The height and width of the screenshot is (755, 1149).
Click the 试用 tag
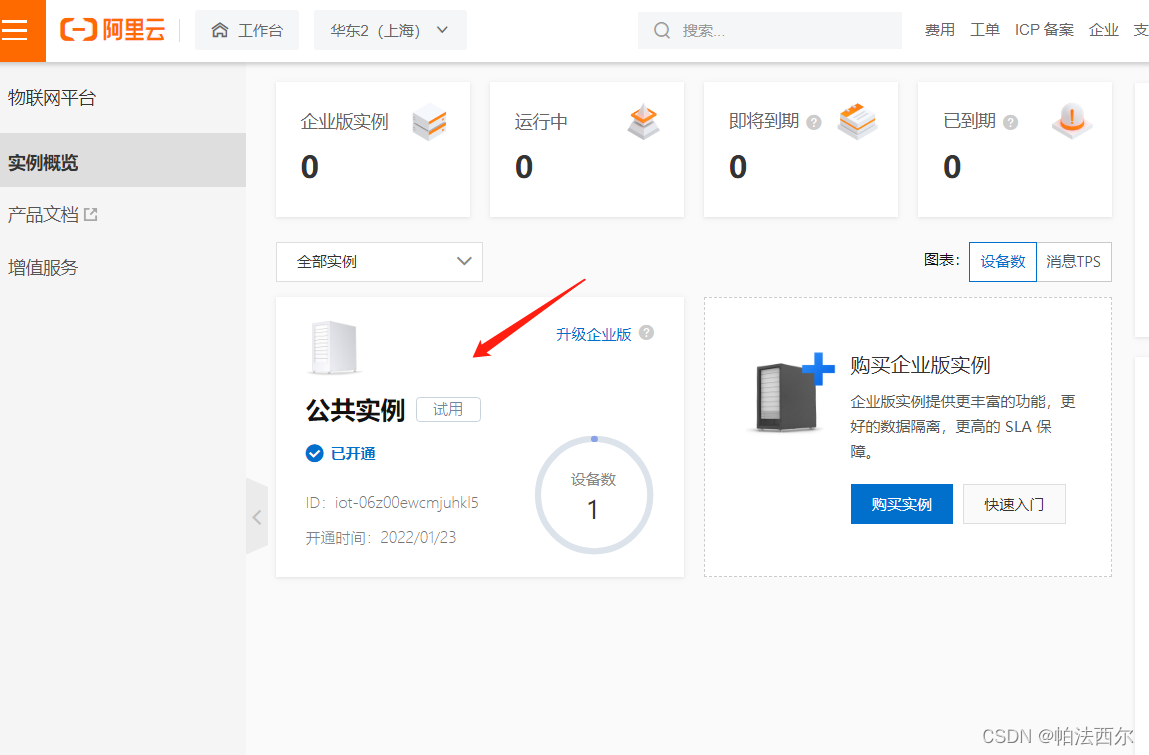click(x=448, y=409)
